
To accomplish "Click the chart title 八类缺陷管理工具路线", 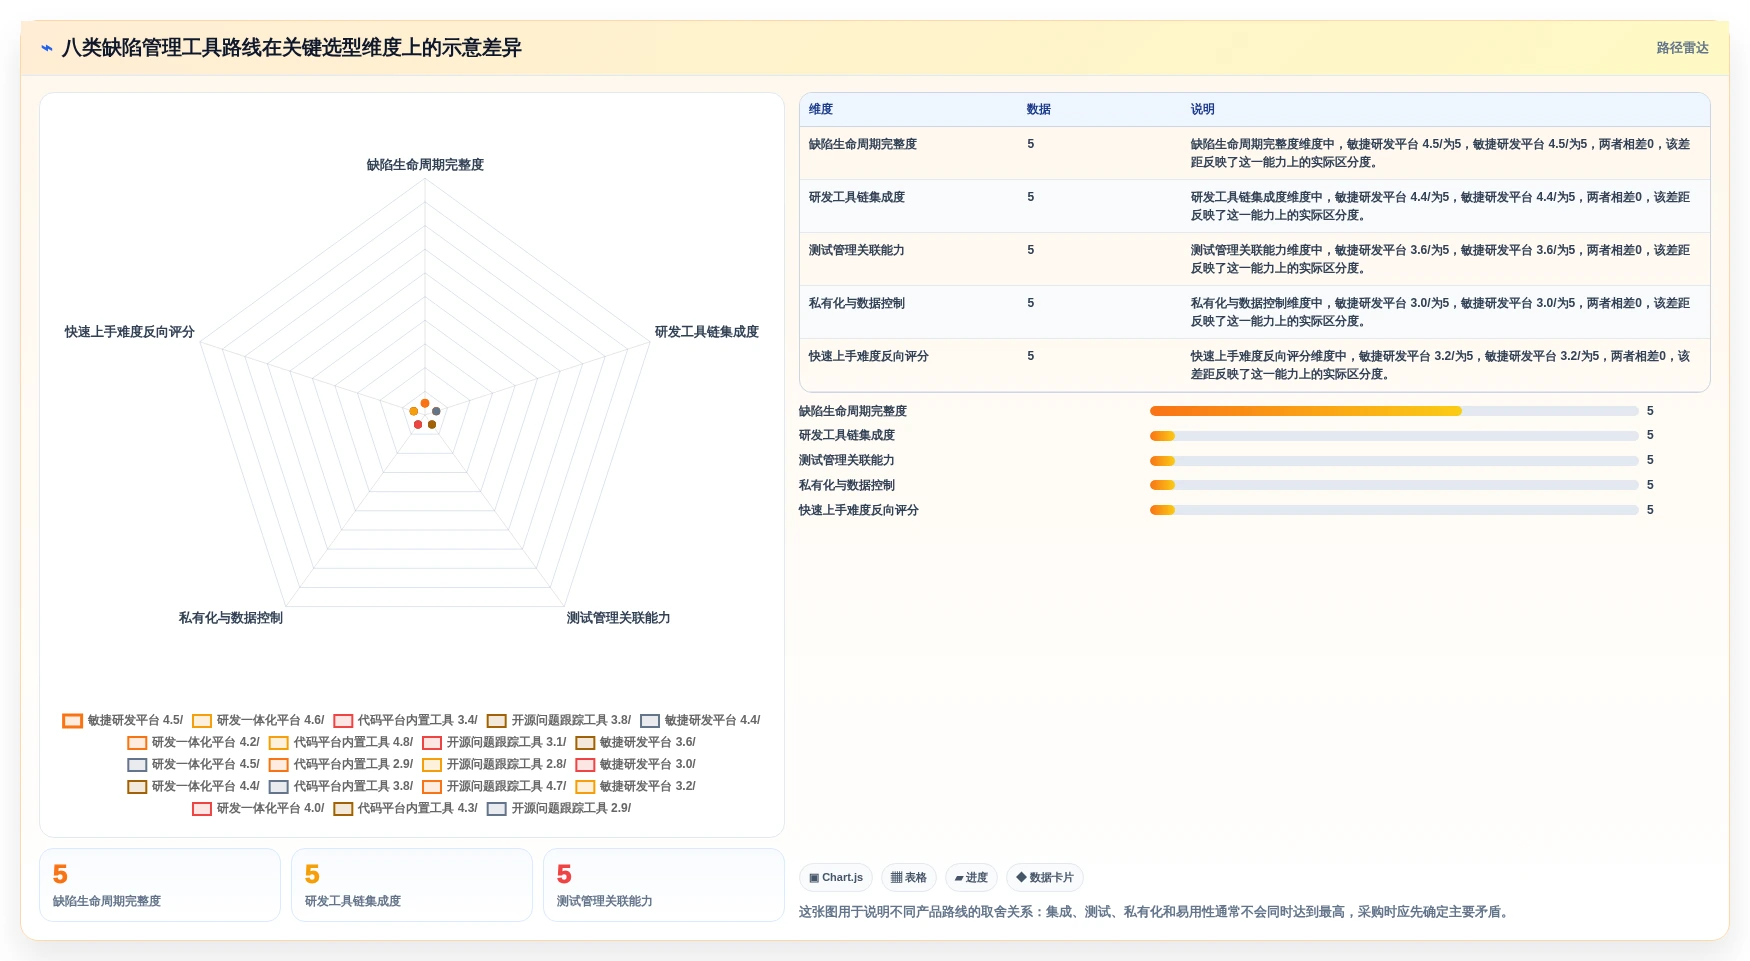I will pyautogui.click(x=292, y=48).
